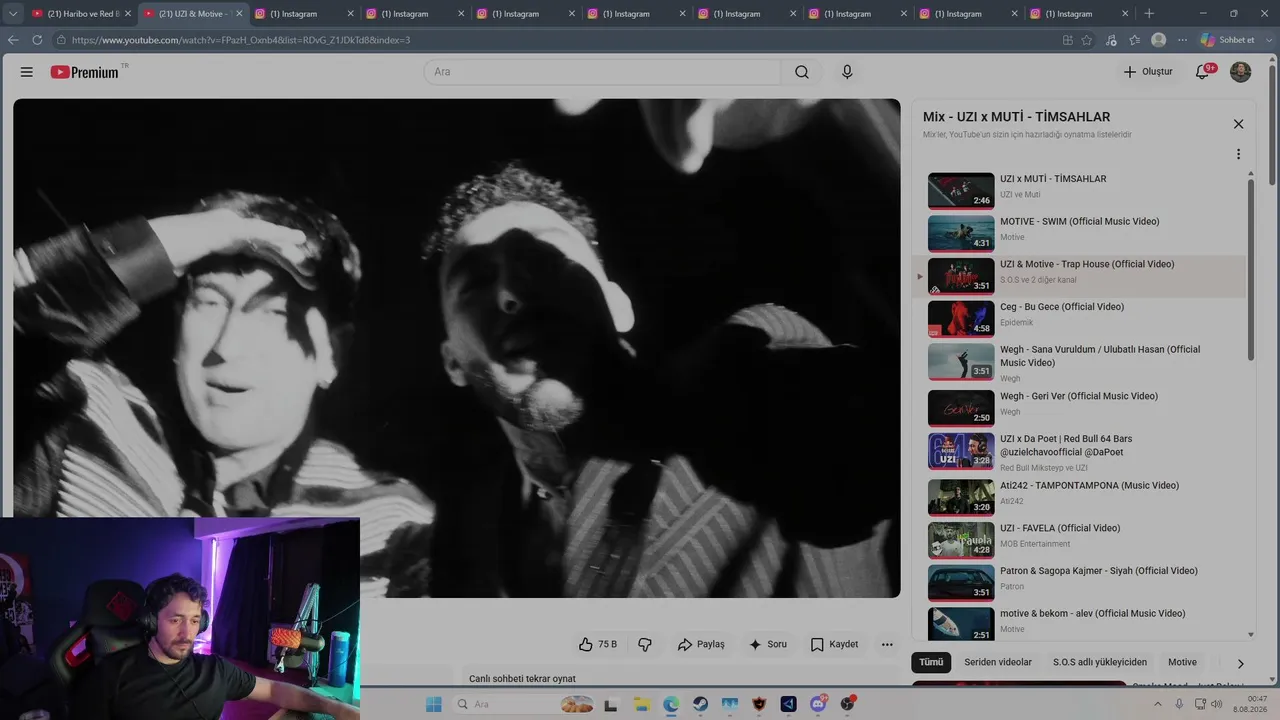Open Patron & Sagopa Kajmer - Siyah
This screenshot has height=720, width=1280.
tap(1099, 571)
